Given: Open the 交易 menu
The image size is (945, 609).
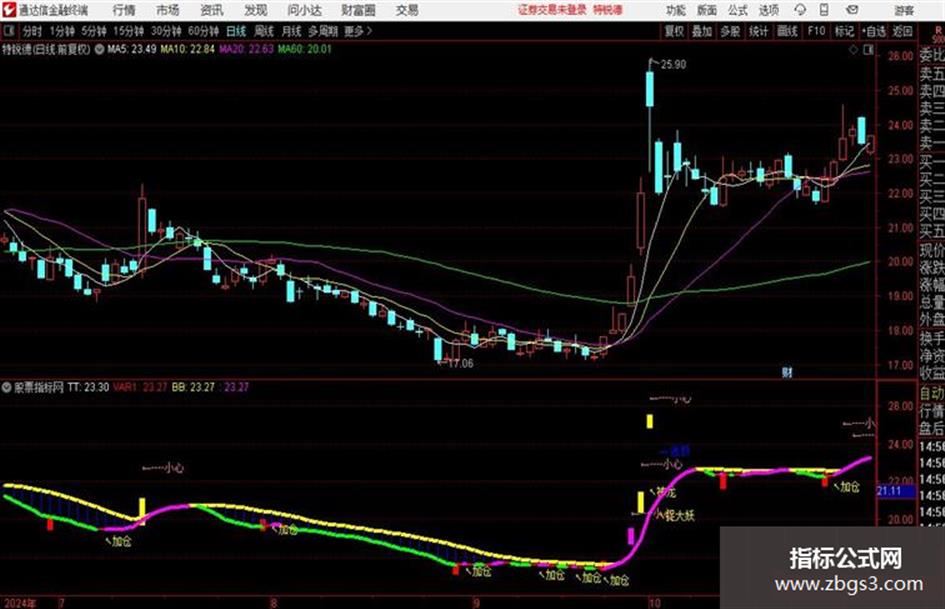Looking at the screenshot, I should click(407, 10).
